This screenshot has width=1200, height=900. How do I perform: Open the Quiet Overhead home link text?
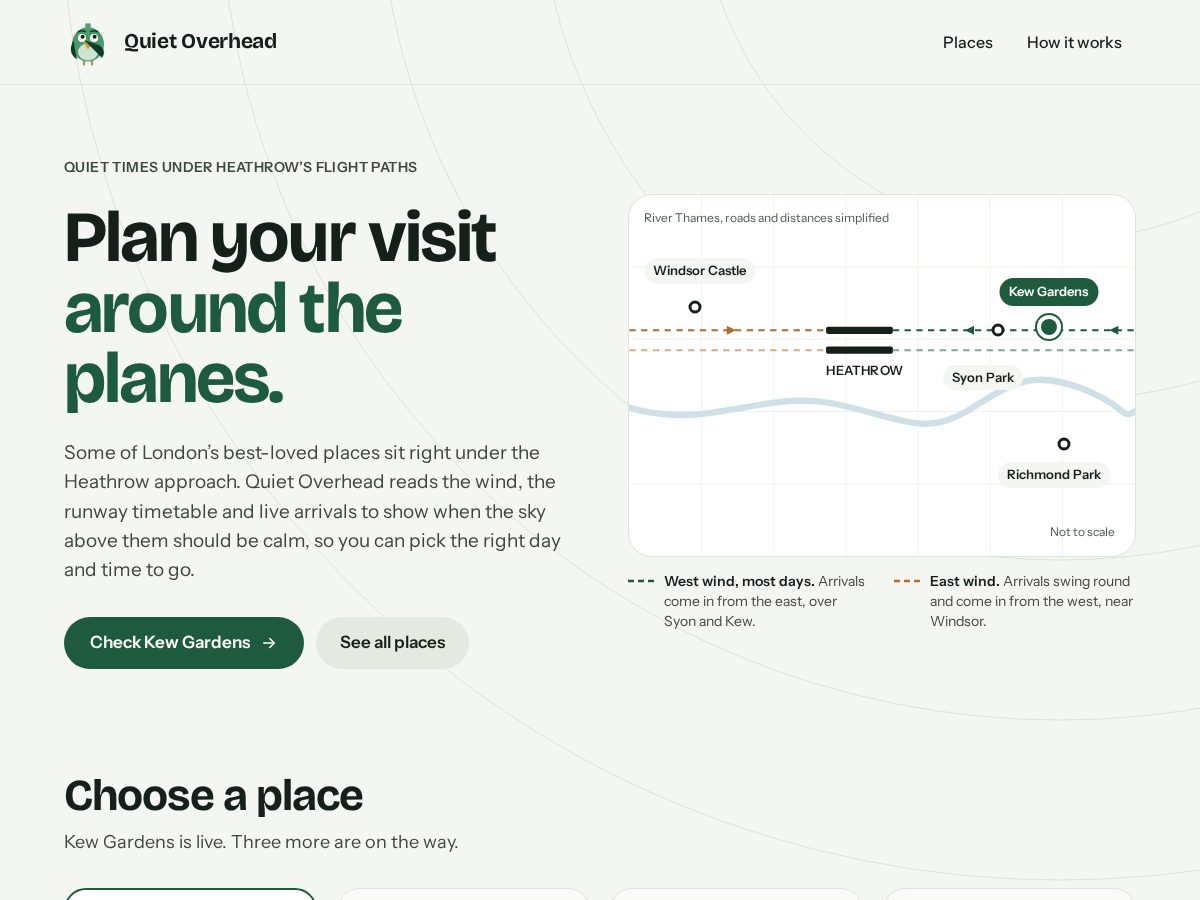200,42
